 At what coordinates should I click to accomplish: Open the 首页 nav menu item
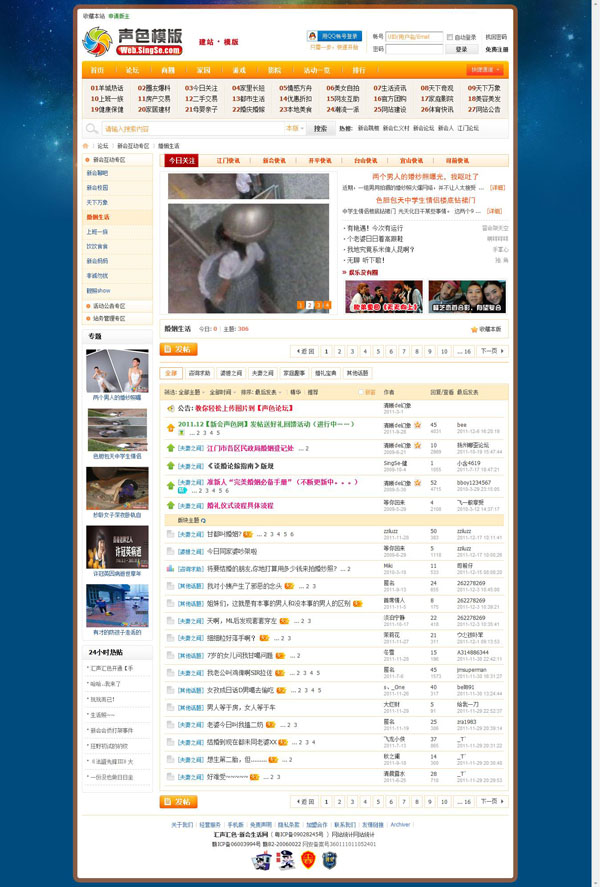tap(97, 70)
